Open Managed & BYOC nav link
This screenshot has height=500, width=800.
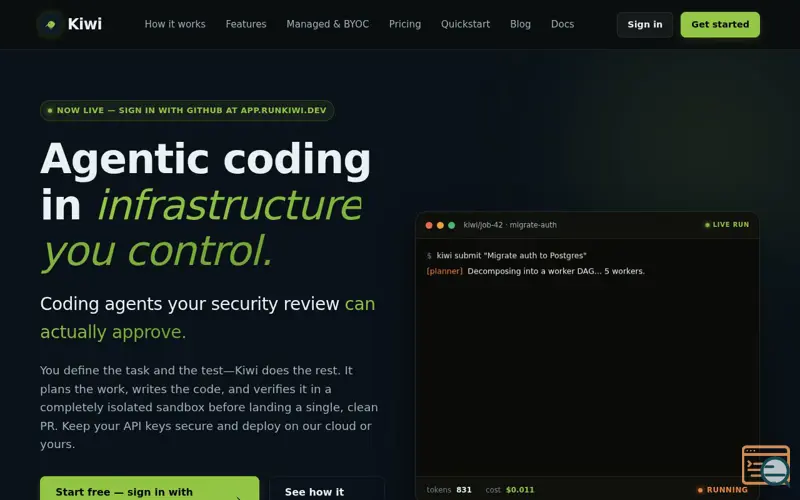click(x=328, y=24)
